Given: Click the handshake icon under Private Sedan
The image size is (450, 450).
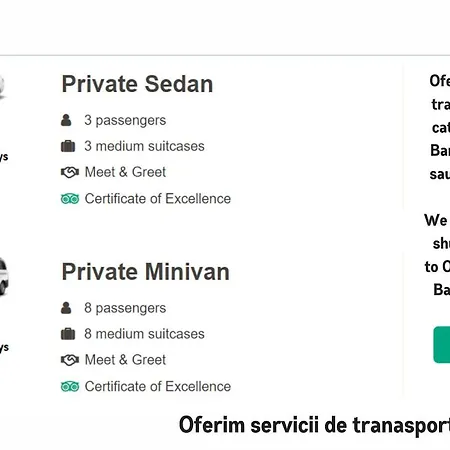Looking at the screenshot, I should click(x=70, y=172).
